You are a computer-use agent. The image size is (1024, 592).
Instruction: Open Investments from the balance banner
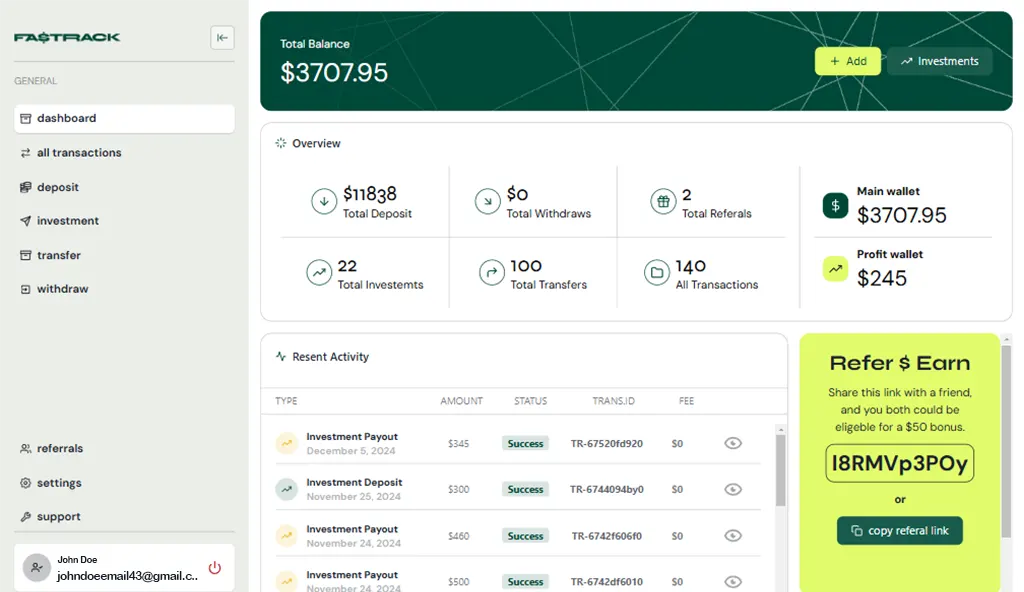point(939,61)
